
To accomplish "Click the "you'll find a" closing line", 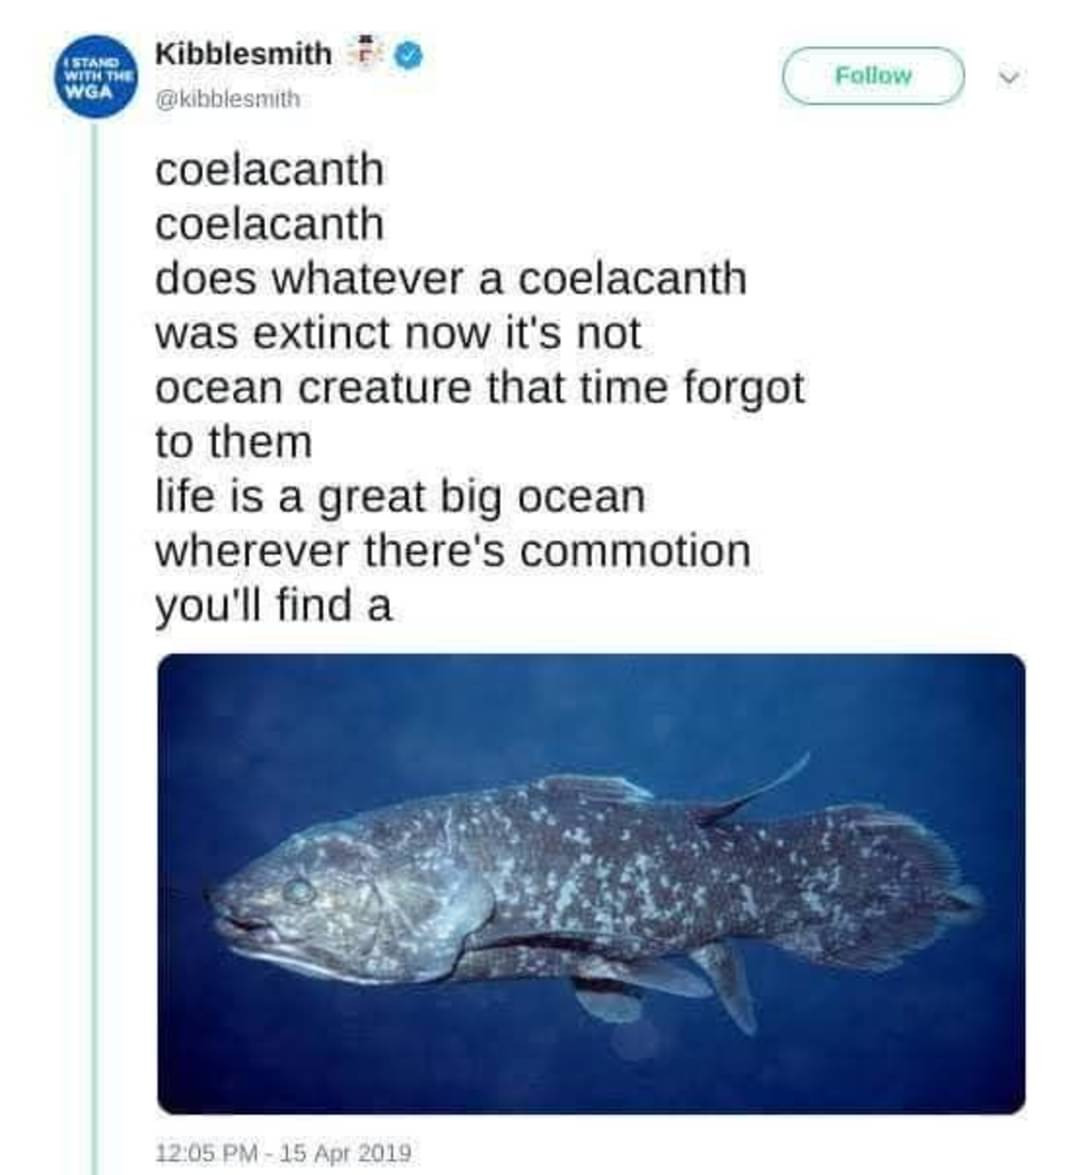I will 273,606.
